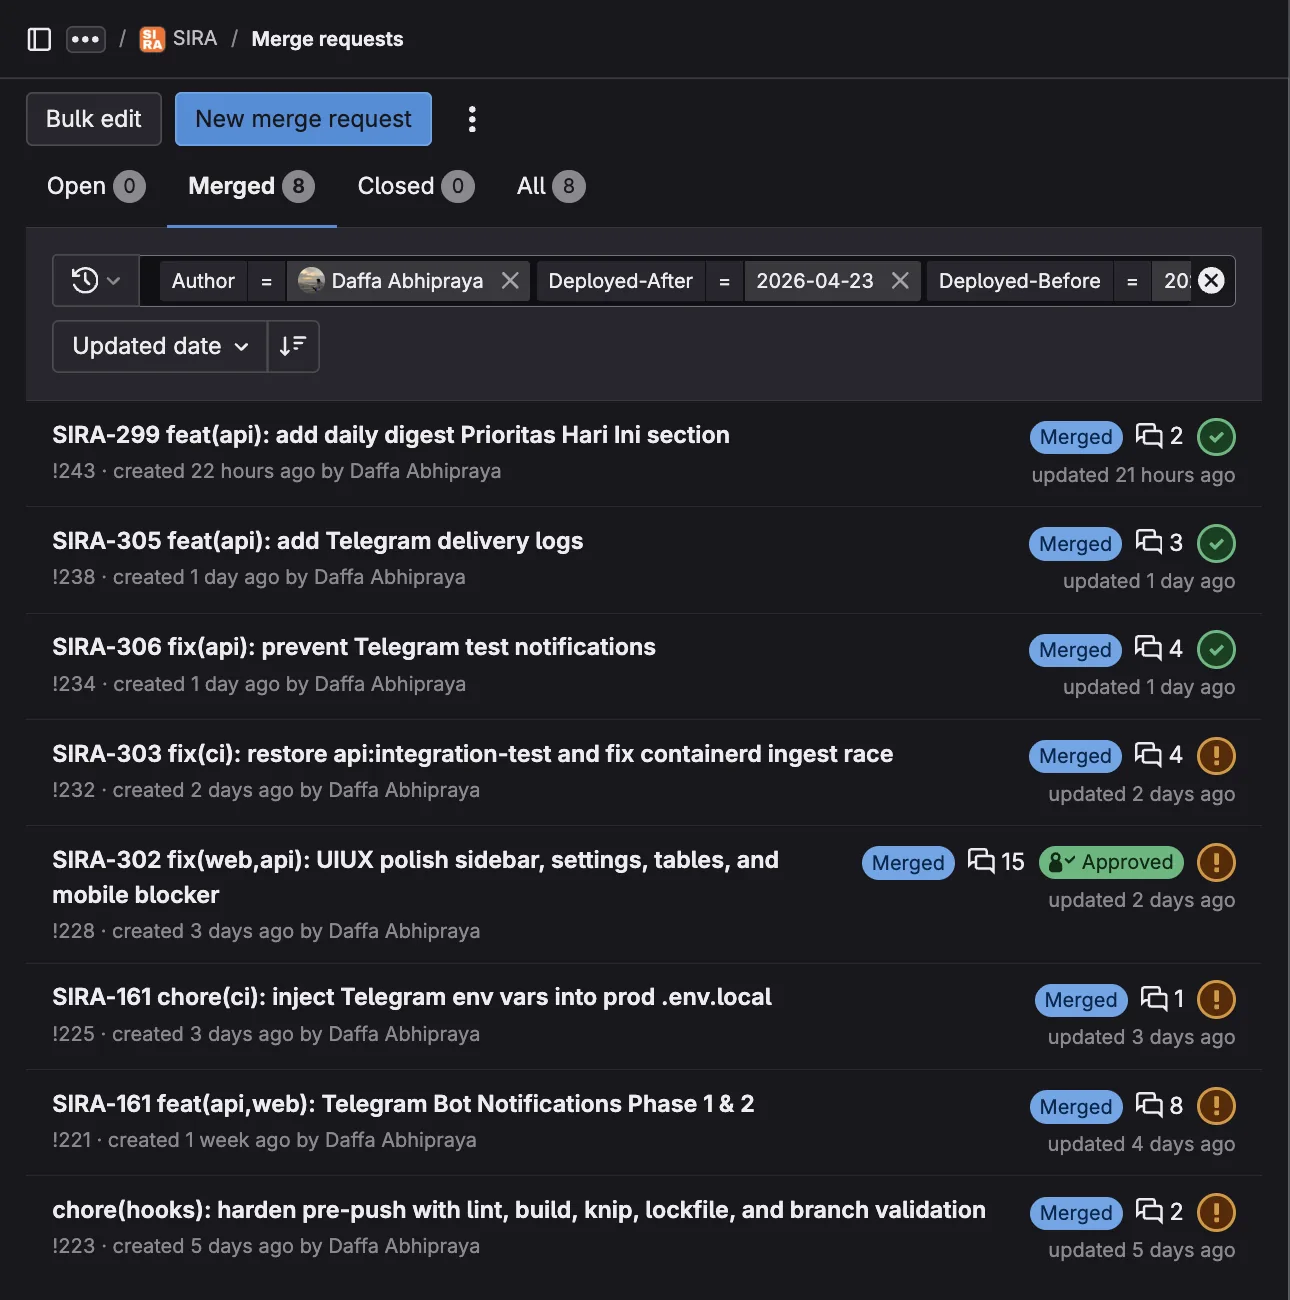Click Merged badge on SIRA-299 row
Screen dimensions: 1290x1300
[1076, 437]
